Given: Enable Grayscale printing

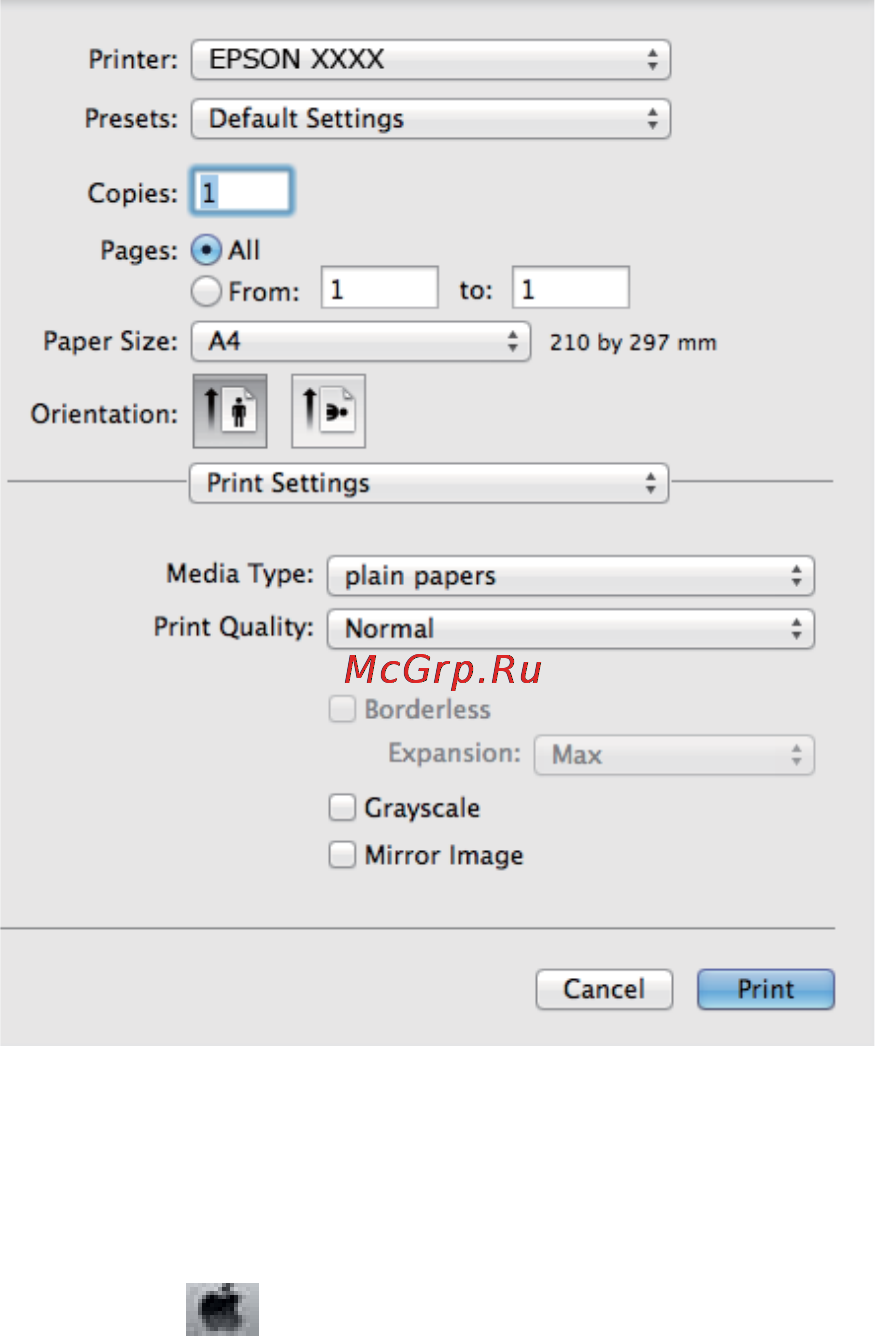Looking at the screenshot, I should coord(342,806).
